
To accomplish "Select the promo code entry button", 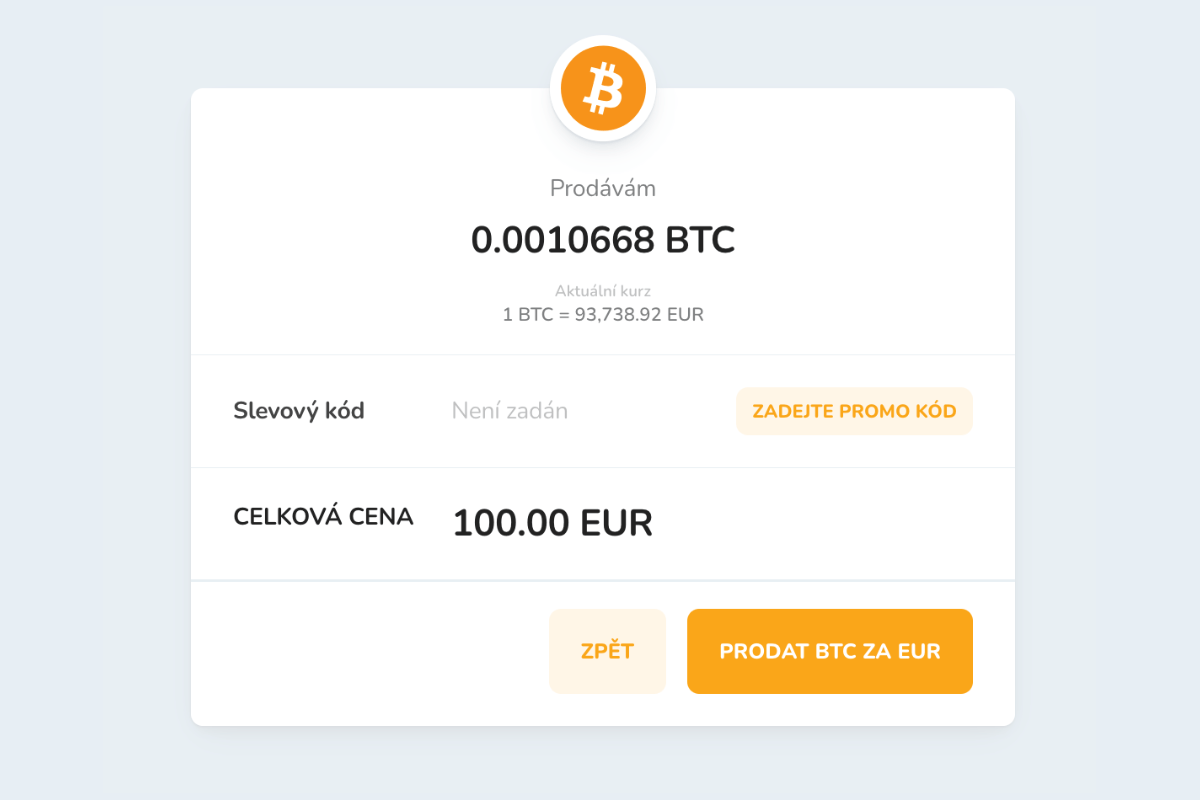I will click(x=854, y=411).
